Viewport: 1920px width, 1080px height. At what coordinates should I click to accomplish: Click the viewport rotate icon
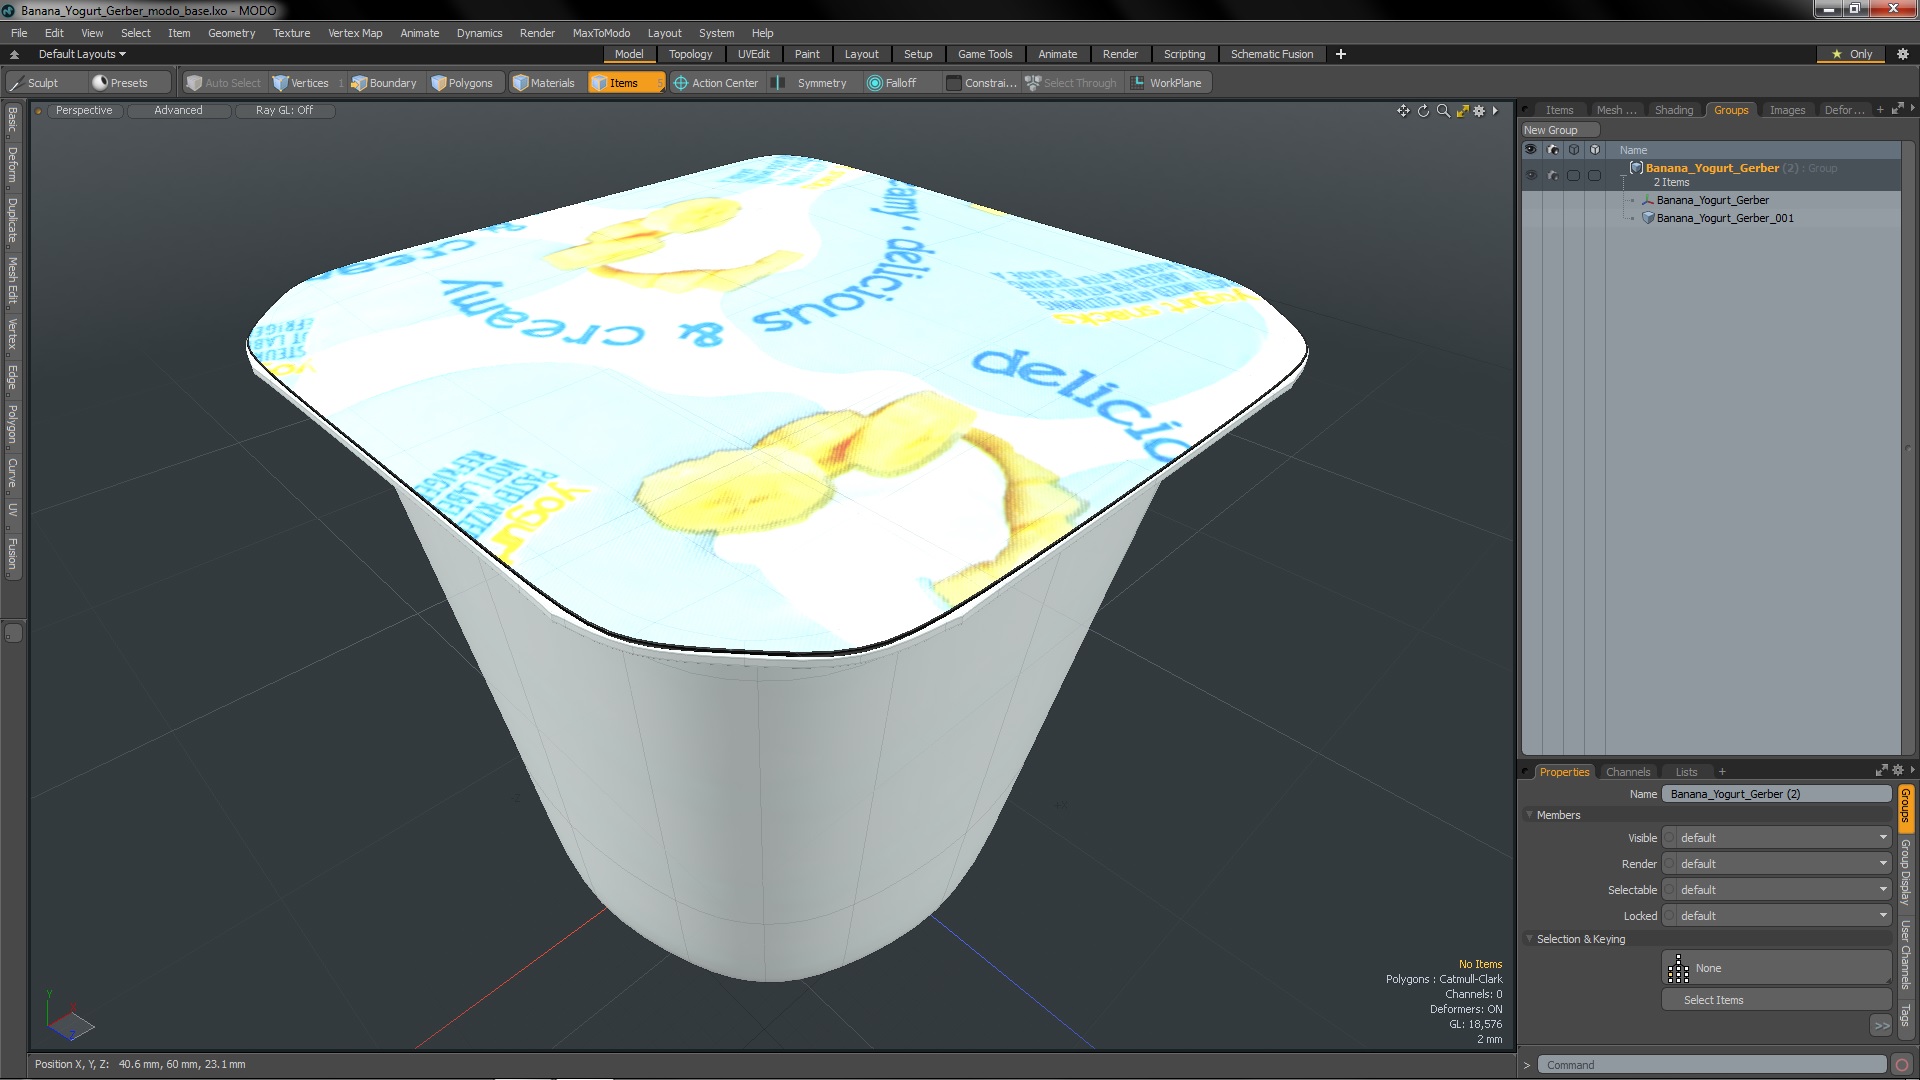(1423, 111)
